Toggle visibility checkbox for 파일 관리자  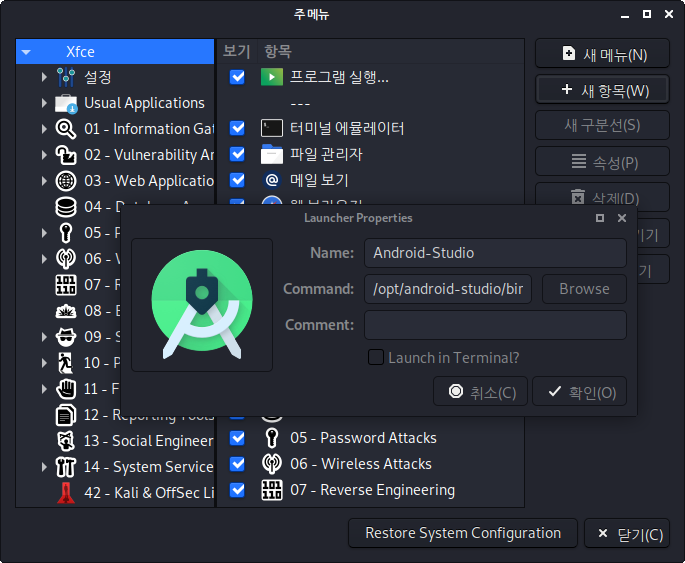(237, 154)
